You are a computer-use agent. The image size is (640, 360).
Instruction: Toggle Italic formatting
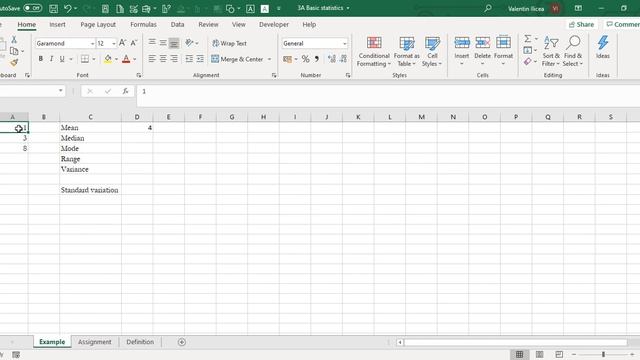click(51, 59)
